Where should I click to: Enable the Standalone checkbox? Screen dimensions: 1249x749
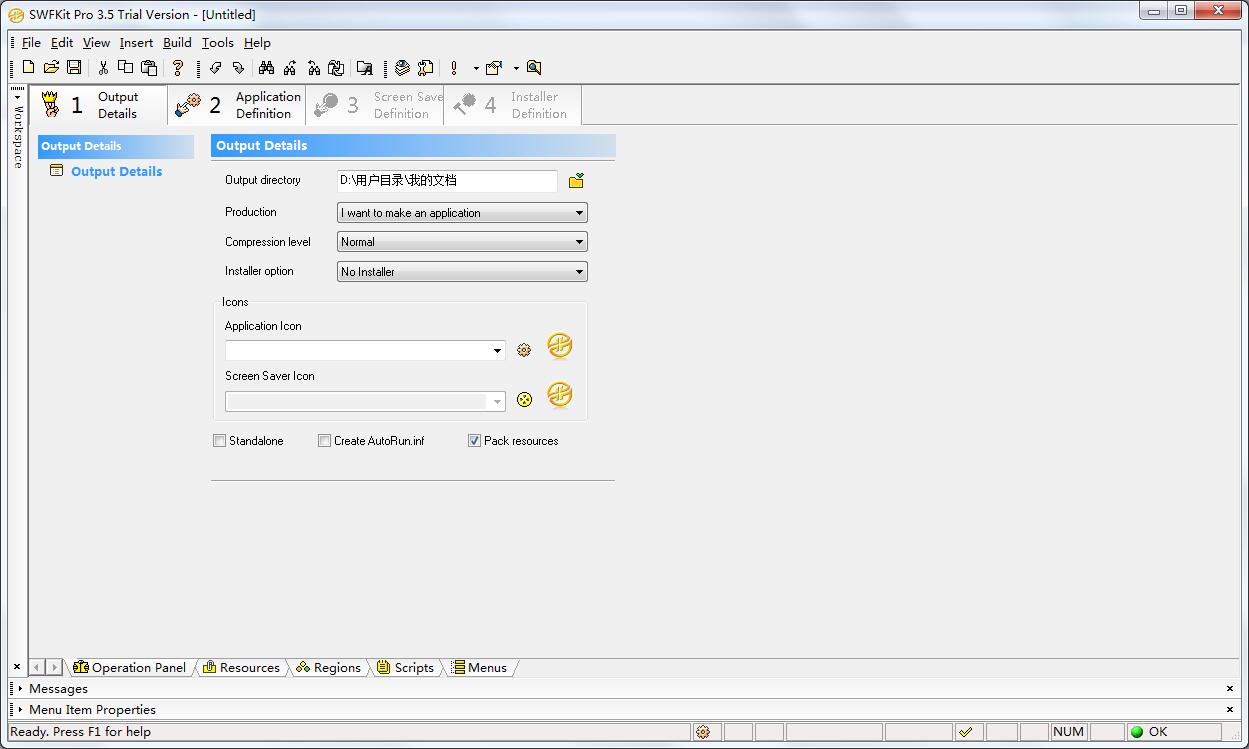[x=219, y=441]
